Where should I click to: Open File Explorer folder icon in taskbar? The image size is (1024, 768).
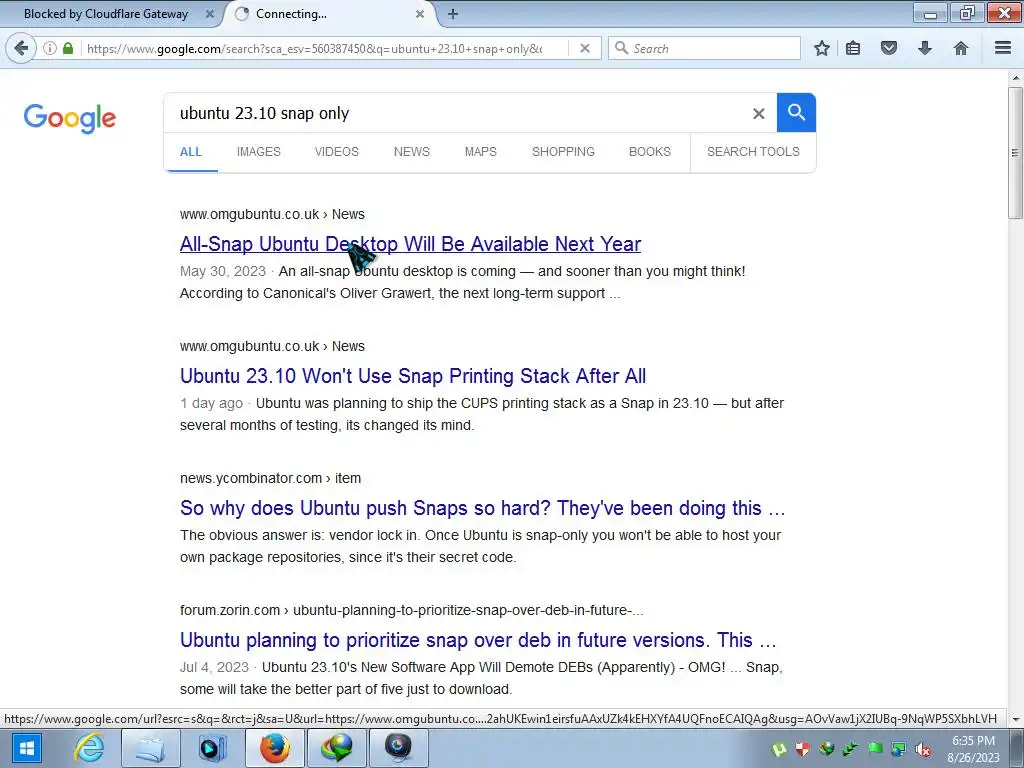150,748
